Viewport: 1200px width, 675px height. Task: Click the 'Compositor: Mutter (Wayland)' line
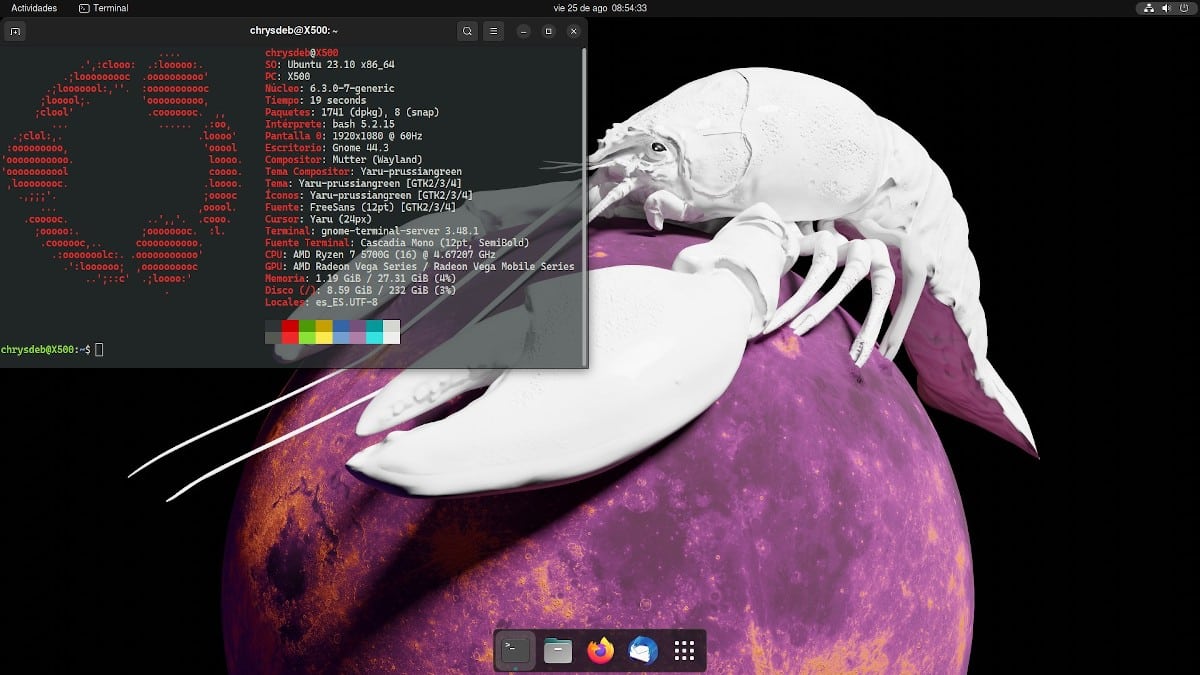pos(344,160)
